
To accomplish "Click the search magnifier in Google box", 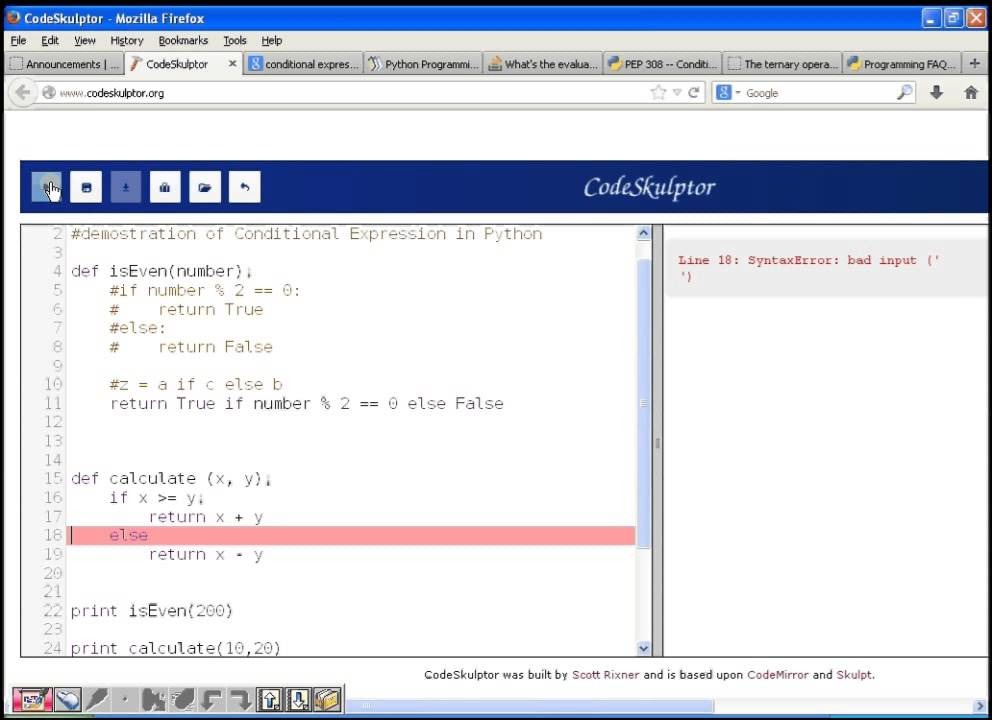I will click(x=905, y=93).
